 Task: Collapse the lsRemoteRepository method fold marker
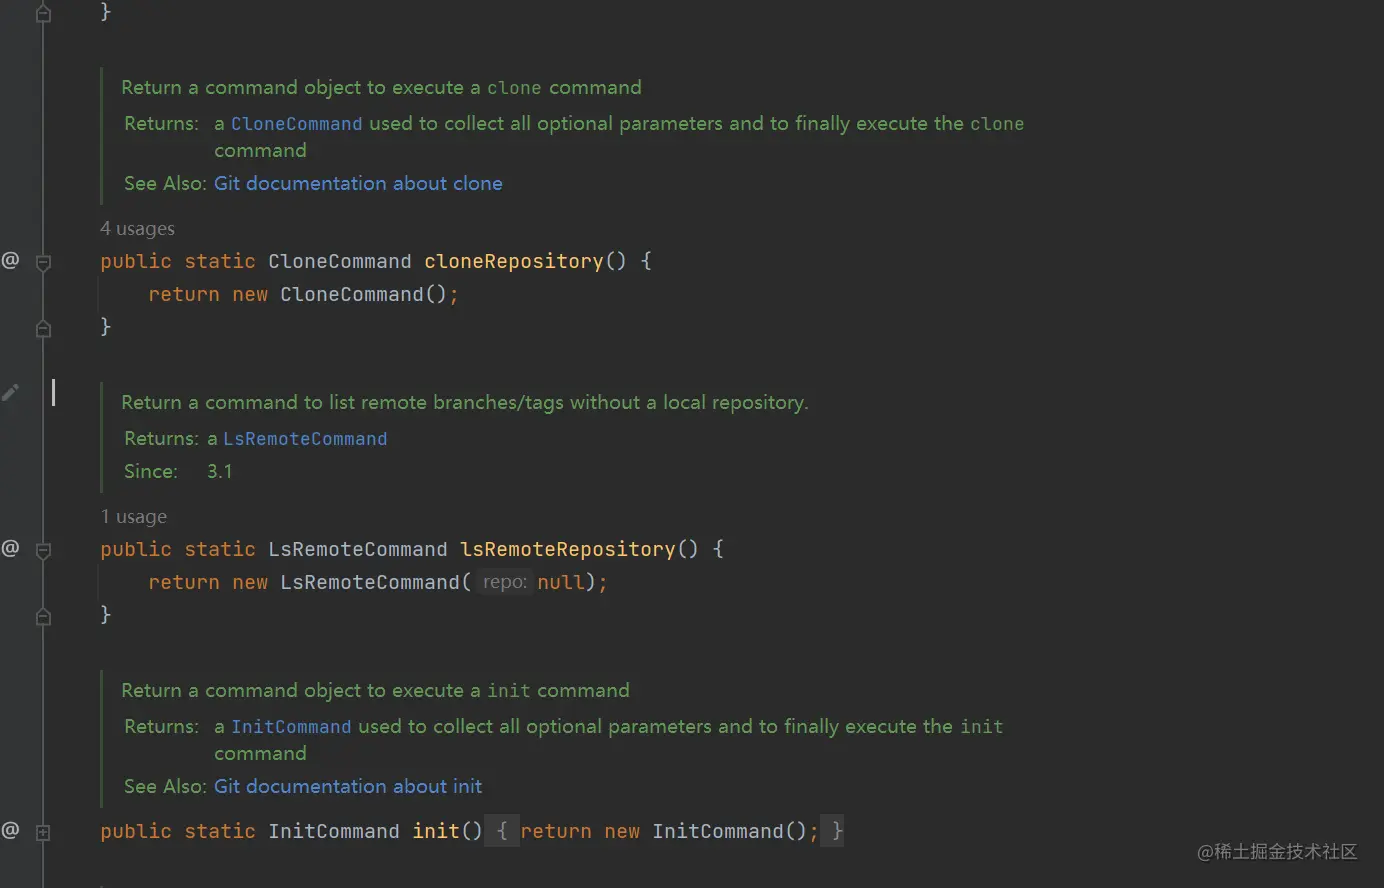pos(43,550)
